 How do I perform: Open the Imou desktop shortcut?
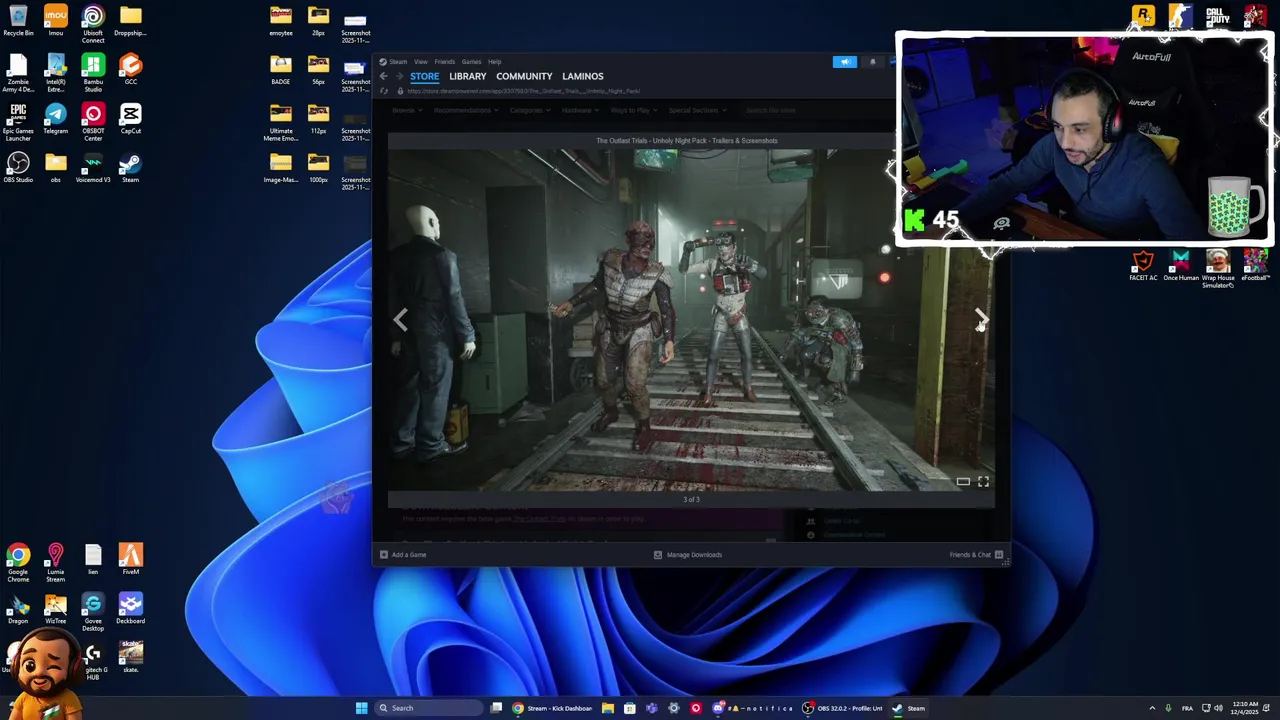coord(55,21)
